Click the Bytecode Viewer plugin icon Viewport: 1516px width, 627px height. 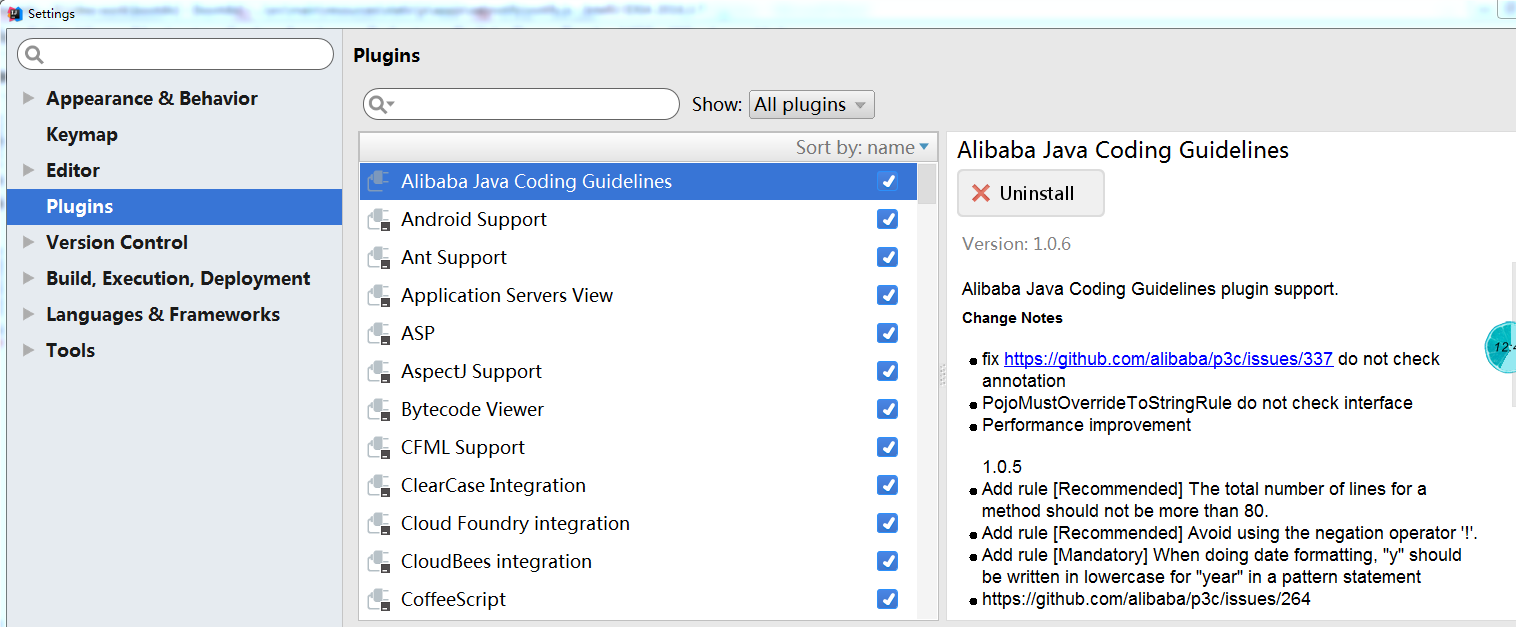[379, 409]
